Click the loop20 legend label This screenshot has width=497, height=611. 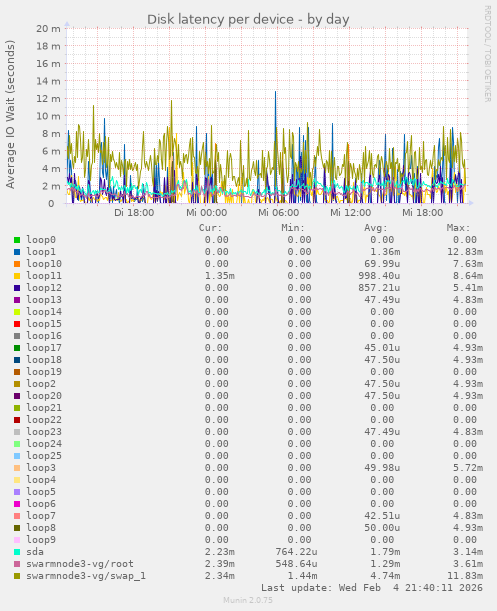tap(44, 396)
